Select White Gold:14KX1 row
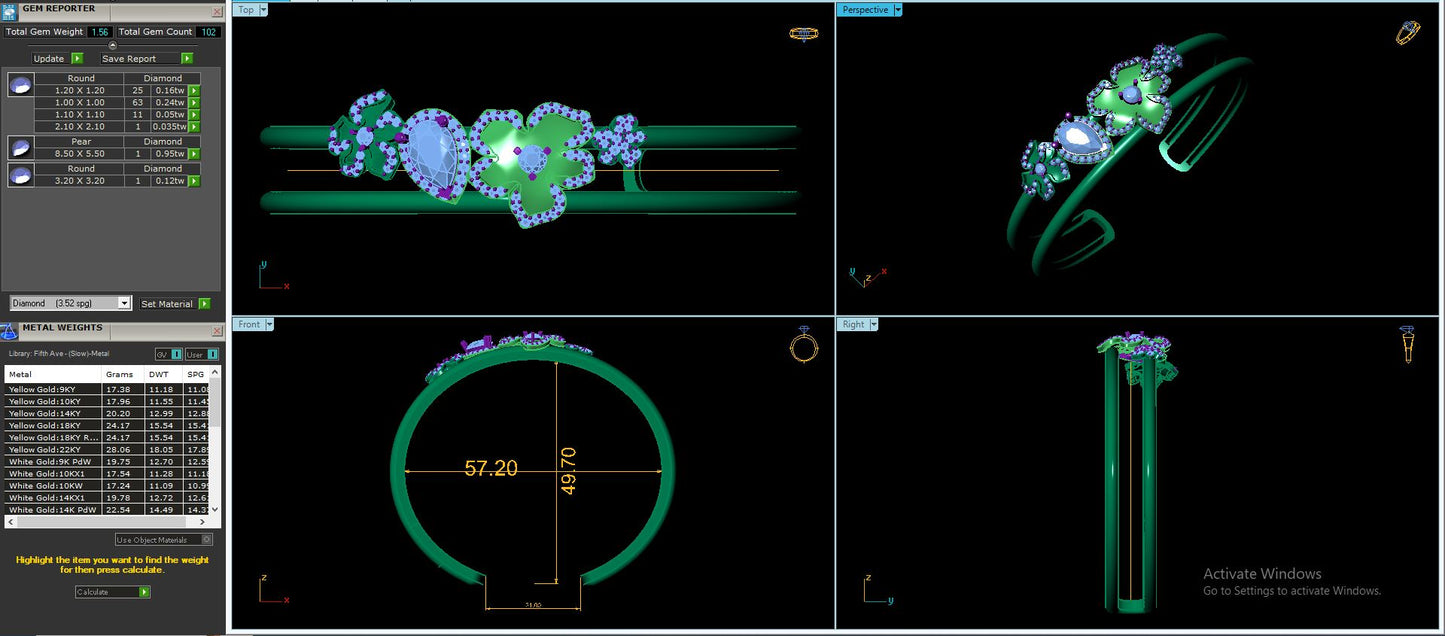Screen dimensions: 1445x636 coord(107,498)
